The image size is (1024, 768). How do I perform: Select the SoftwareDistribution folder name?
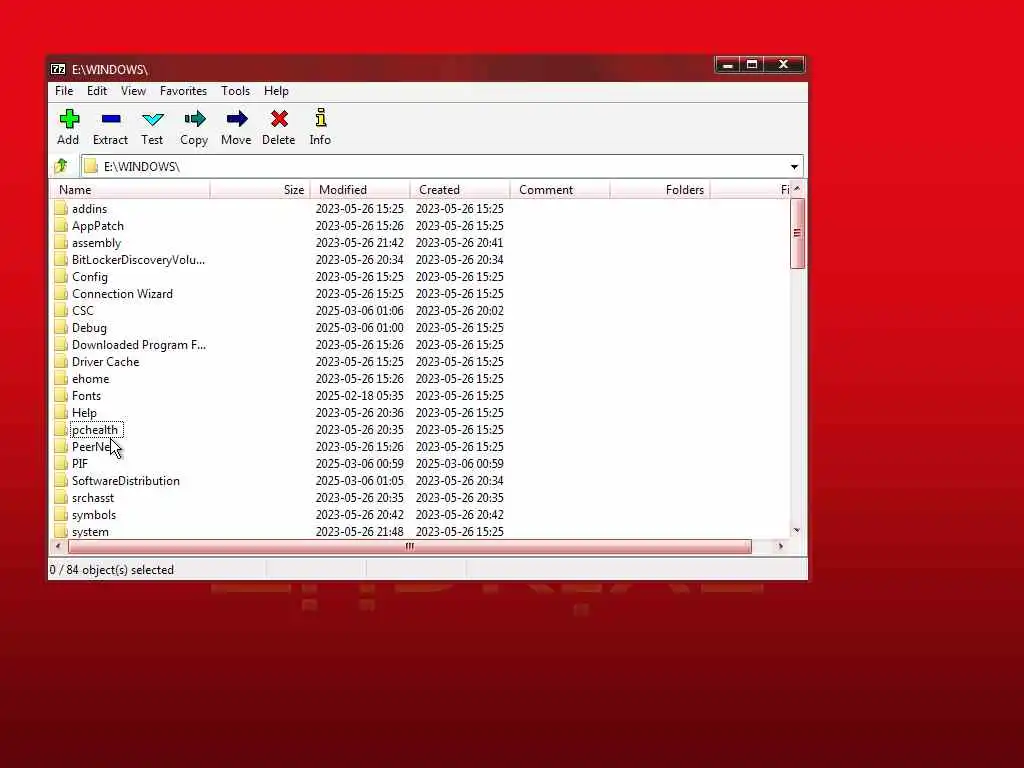(125, 480)
